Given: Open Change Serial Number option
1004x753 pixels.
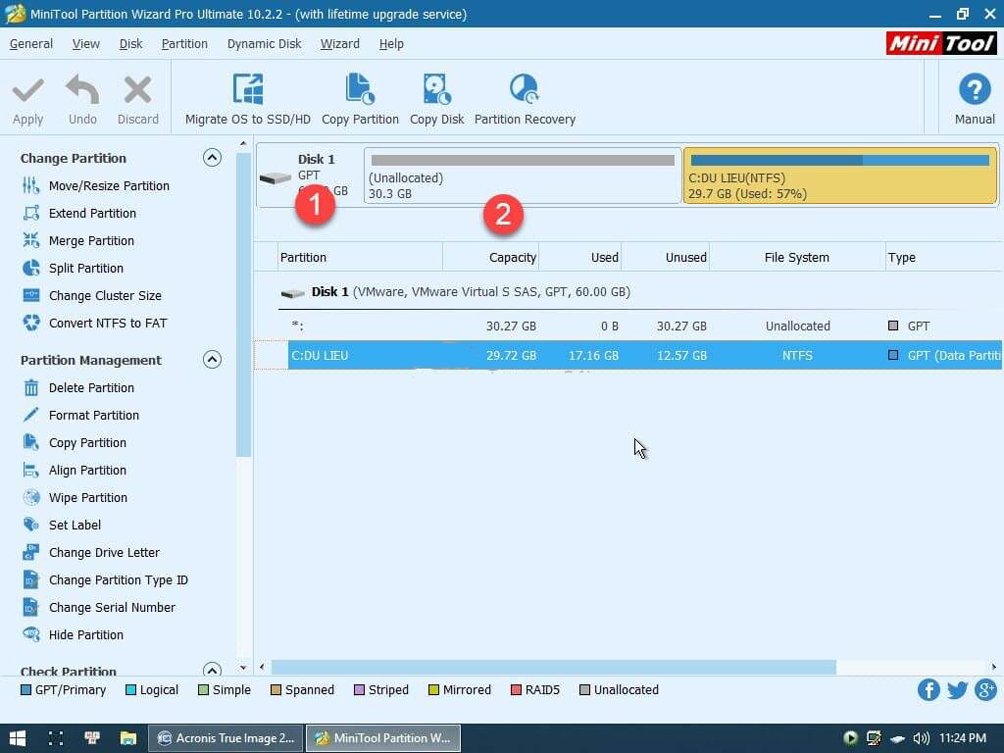Looking at the screenshot, I should tap(112, 608).
